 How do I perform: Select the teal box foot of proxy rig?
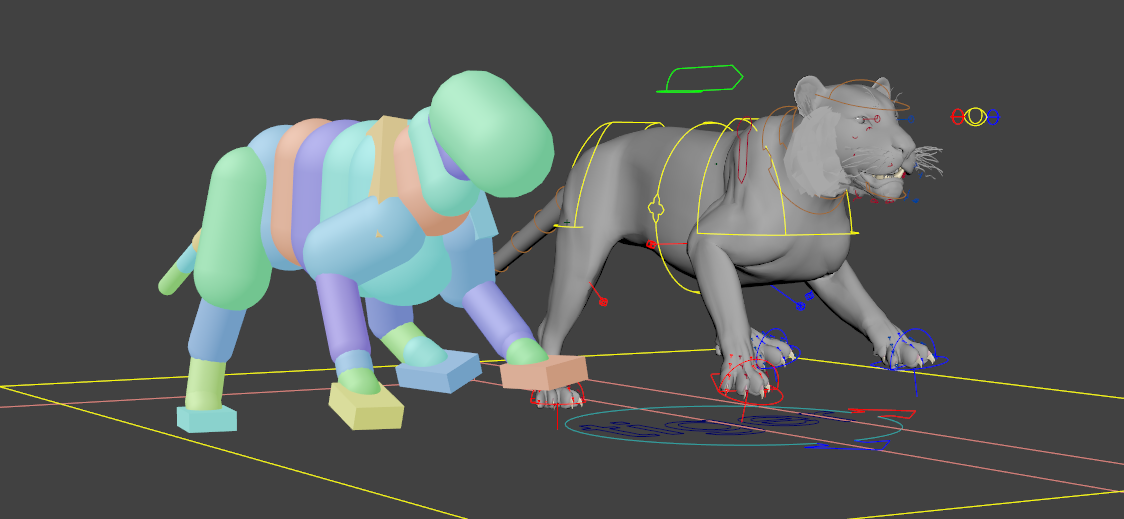207,418
